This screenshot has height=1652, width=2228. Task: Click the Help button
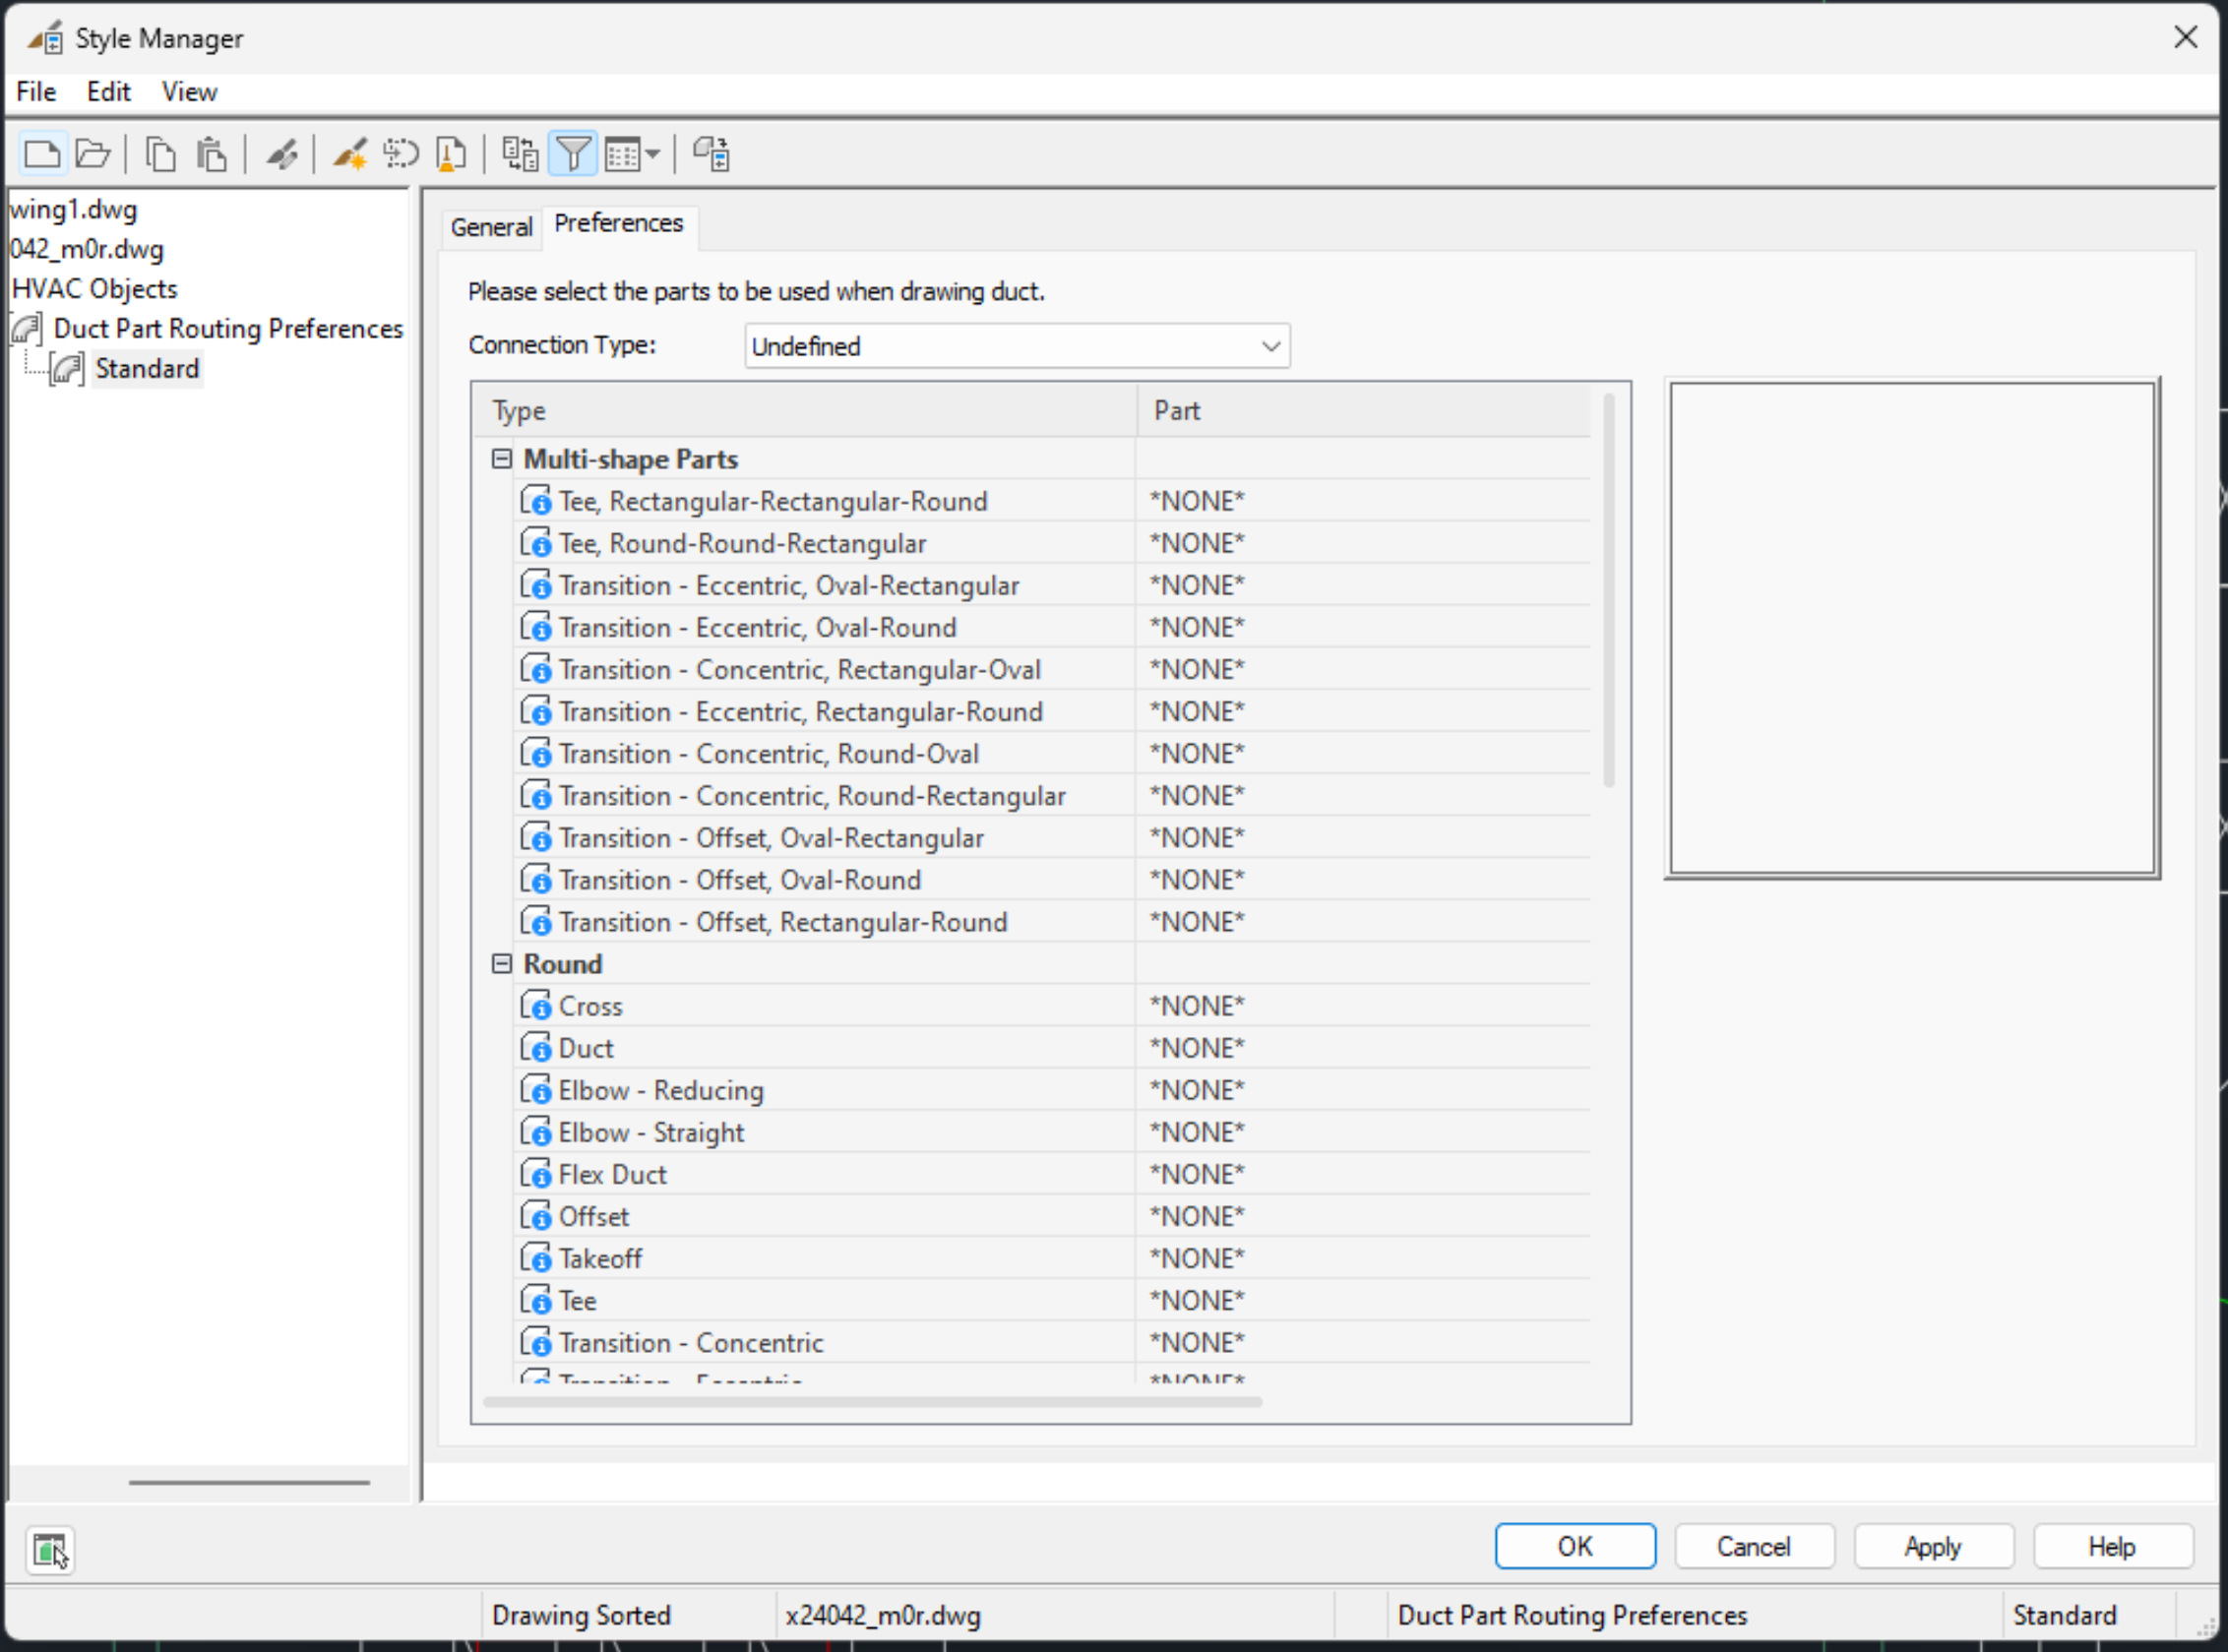2111,1546
